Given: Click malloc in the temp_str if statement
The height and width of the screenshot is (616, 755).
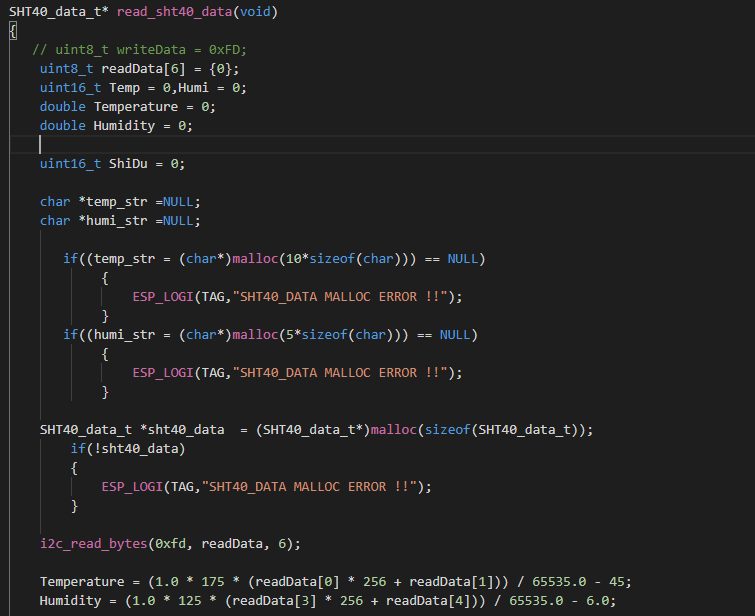Looking at the screenshot, I should (255, 259).
